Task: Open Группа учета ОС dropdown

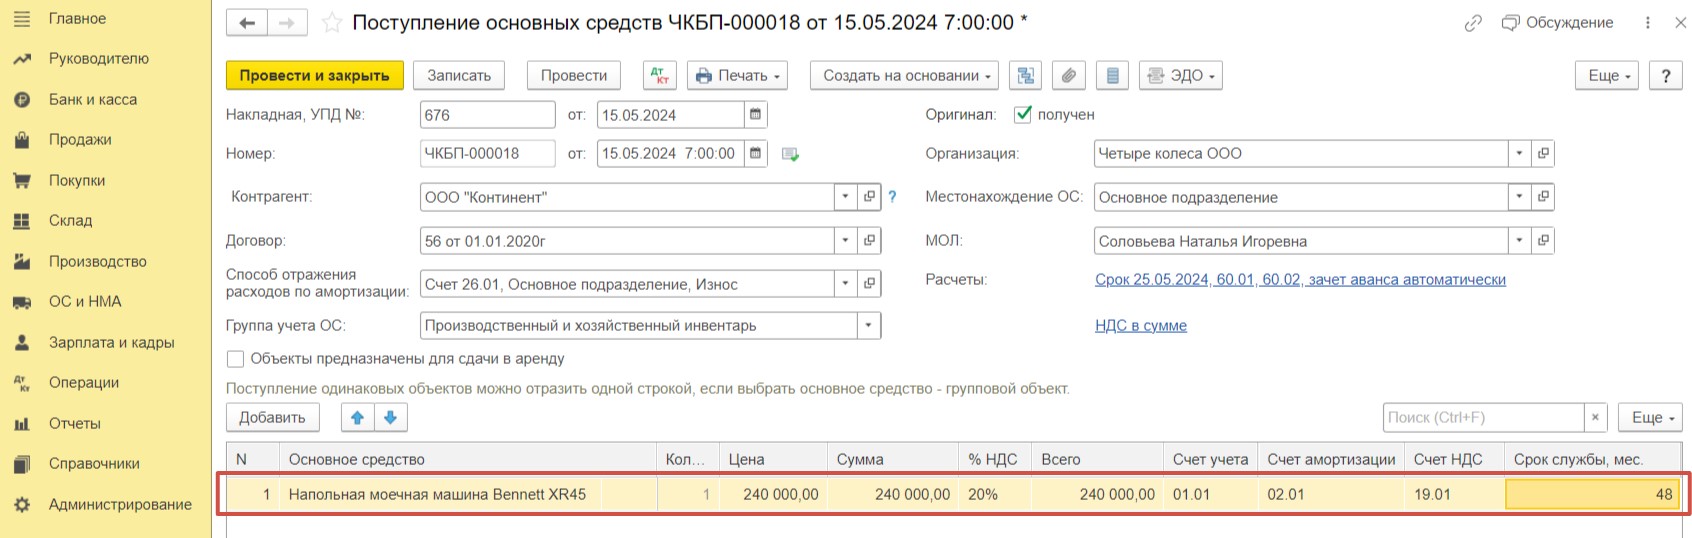Action: pos(868,326)
